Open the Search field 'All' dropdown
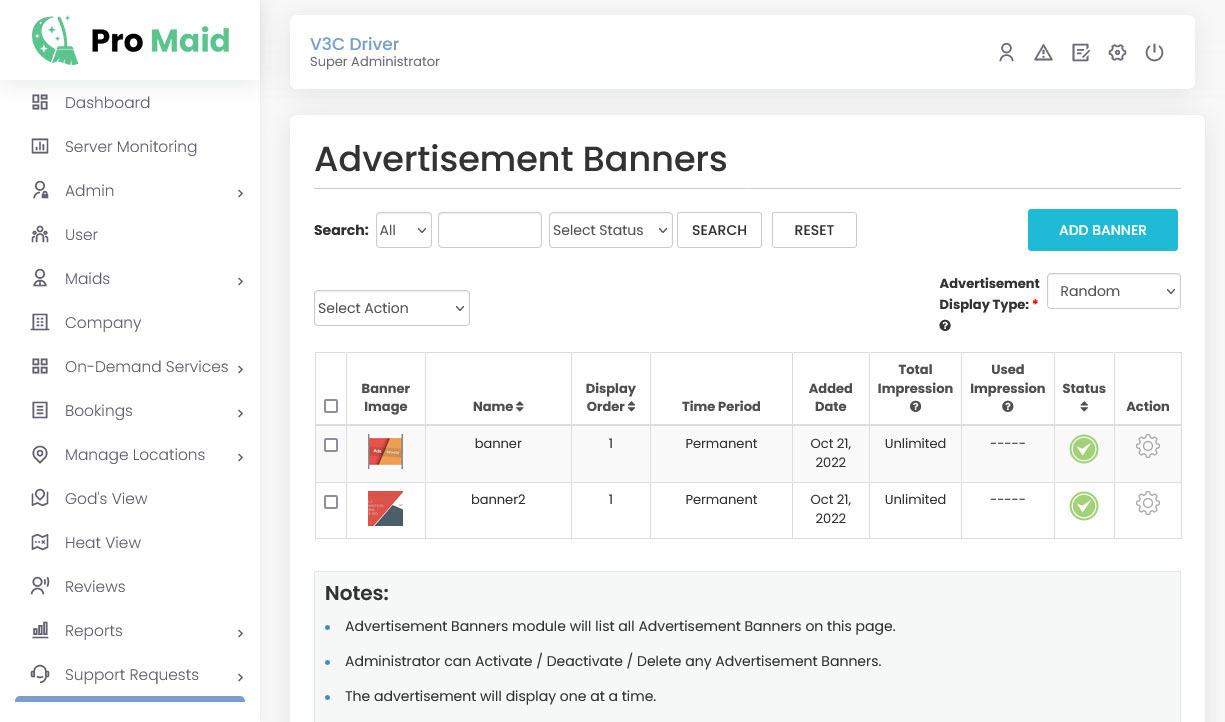 (404, 230)
